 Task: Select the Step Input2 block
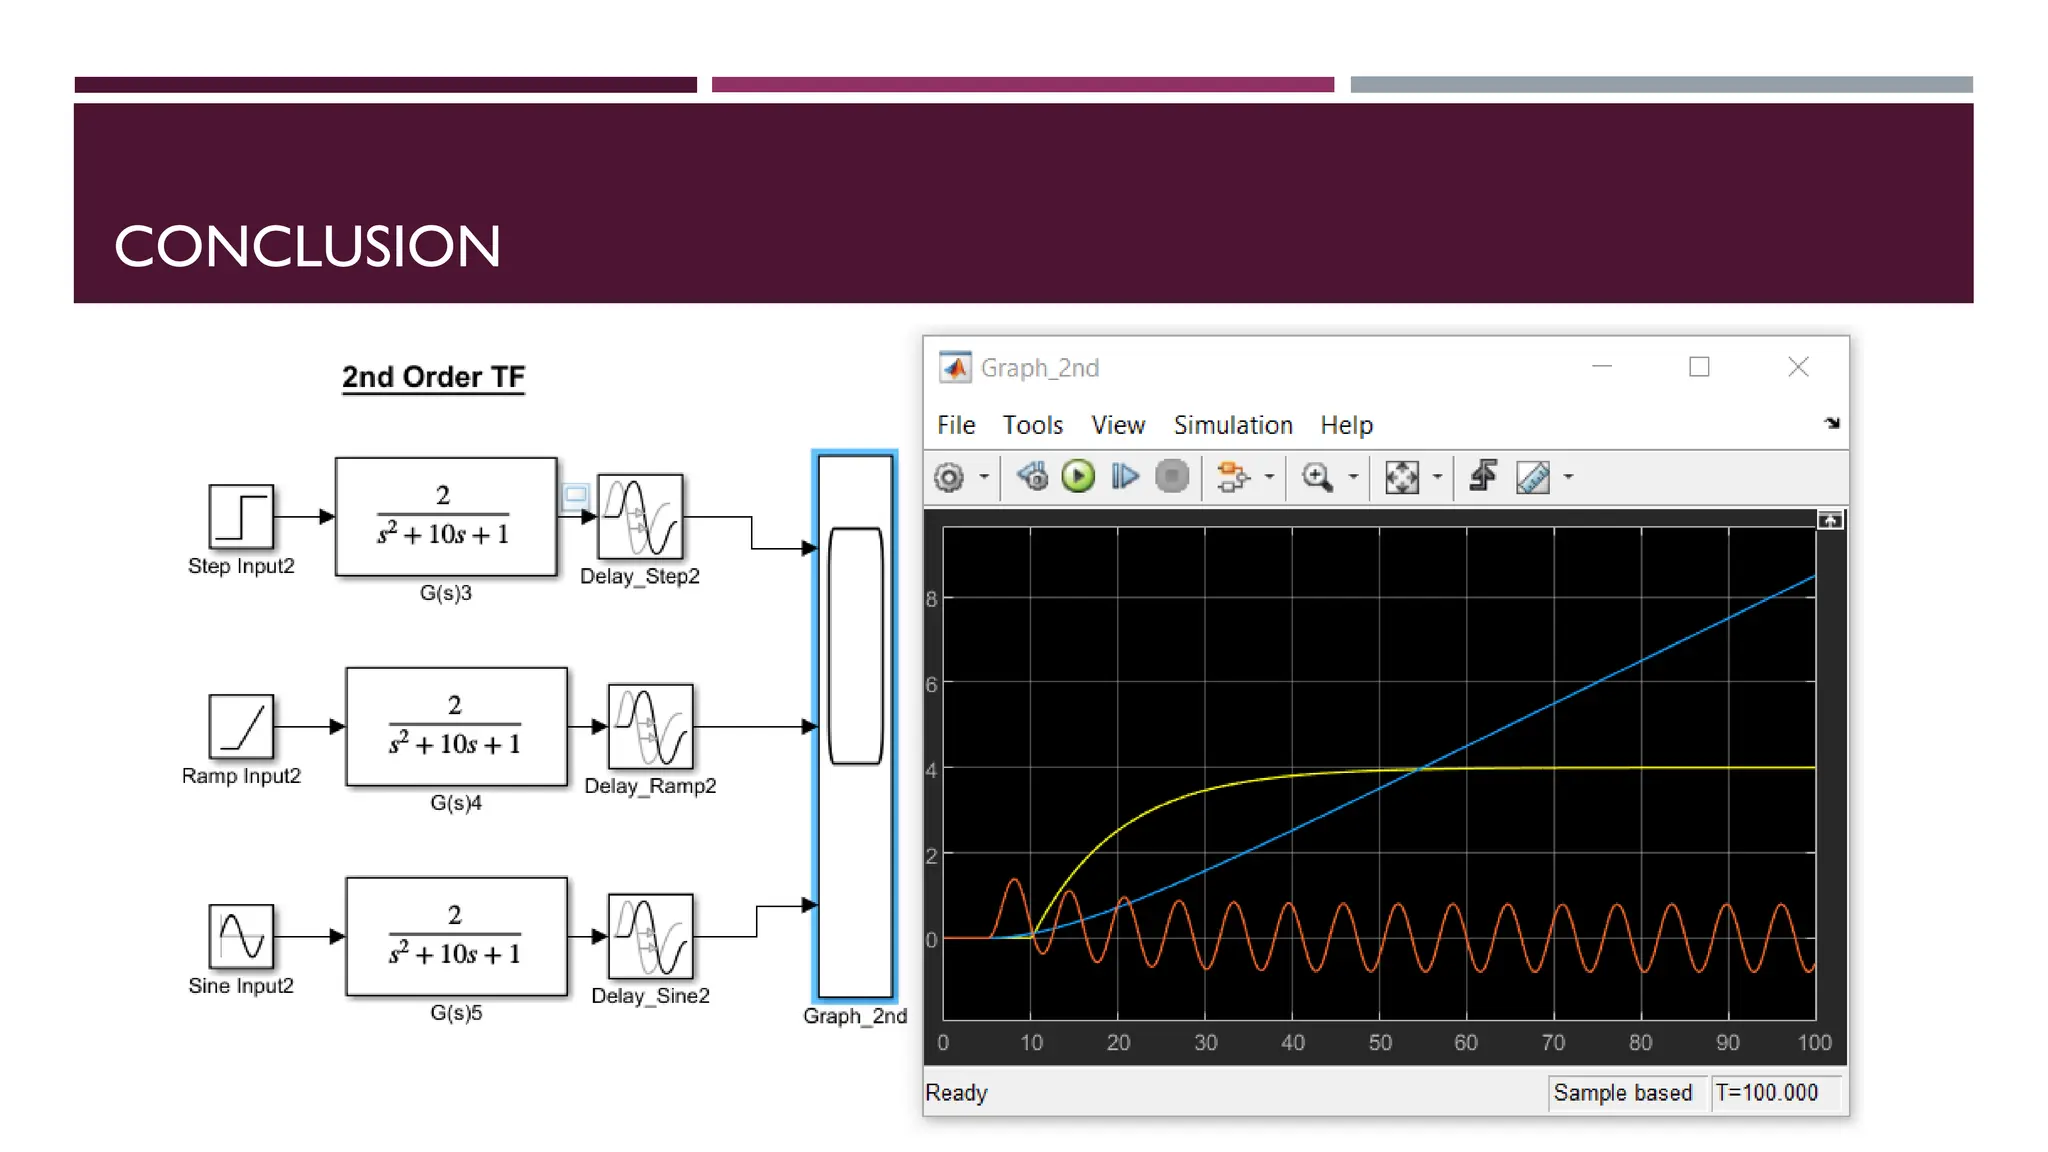coord(241,516)
